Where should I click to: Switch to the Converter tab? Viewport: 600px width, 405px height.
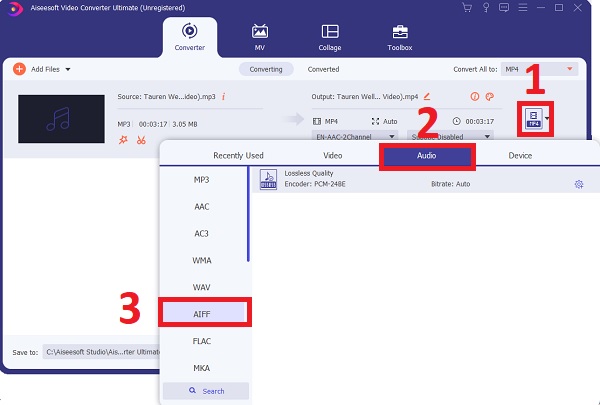[x=190, y=37]
